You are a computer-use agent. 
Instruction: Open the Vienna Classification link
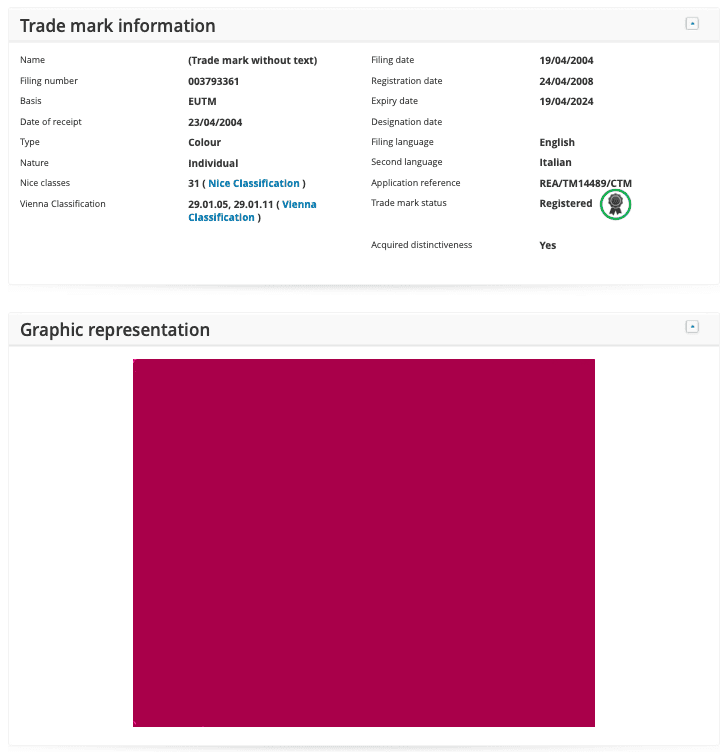tap(252, 211)
